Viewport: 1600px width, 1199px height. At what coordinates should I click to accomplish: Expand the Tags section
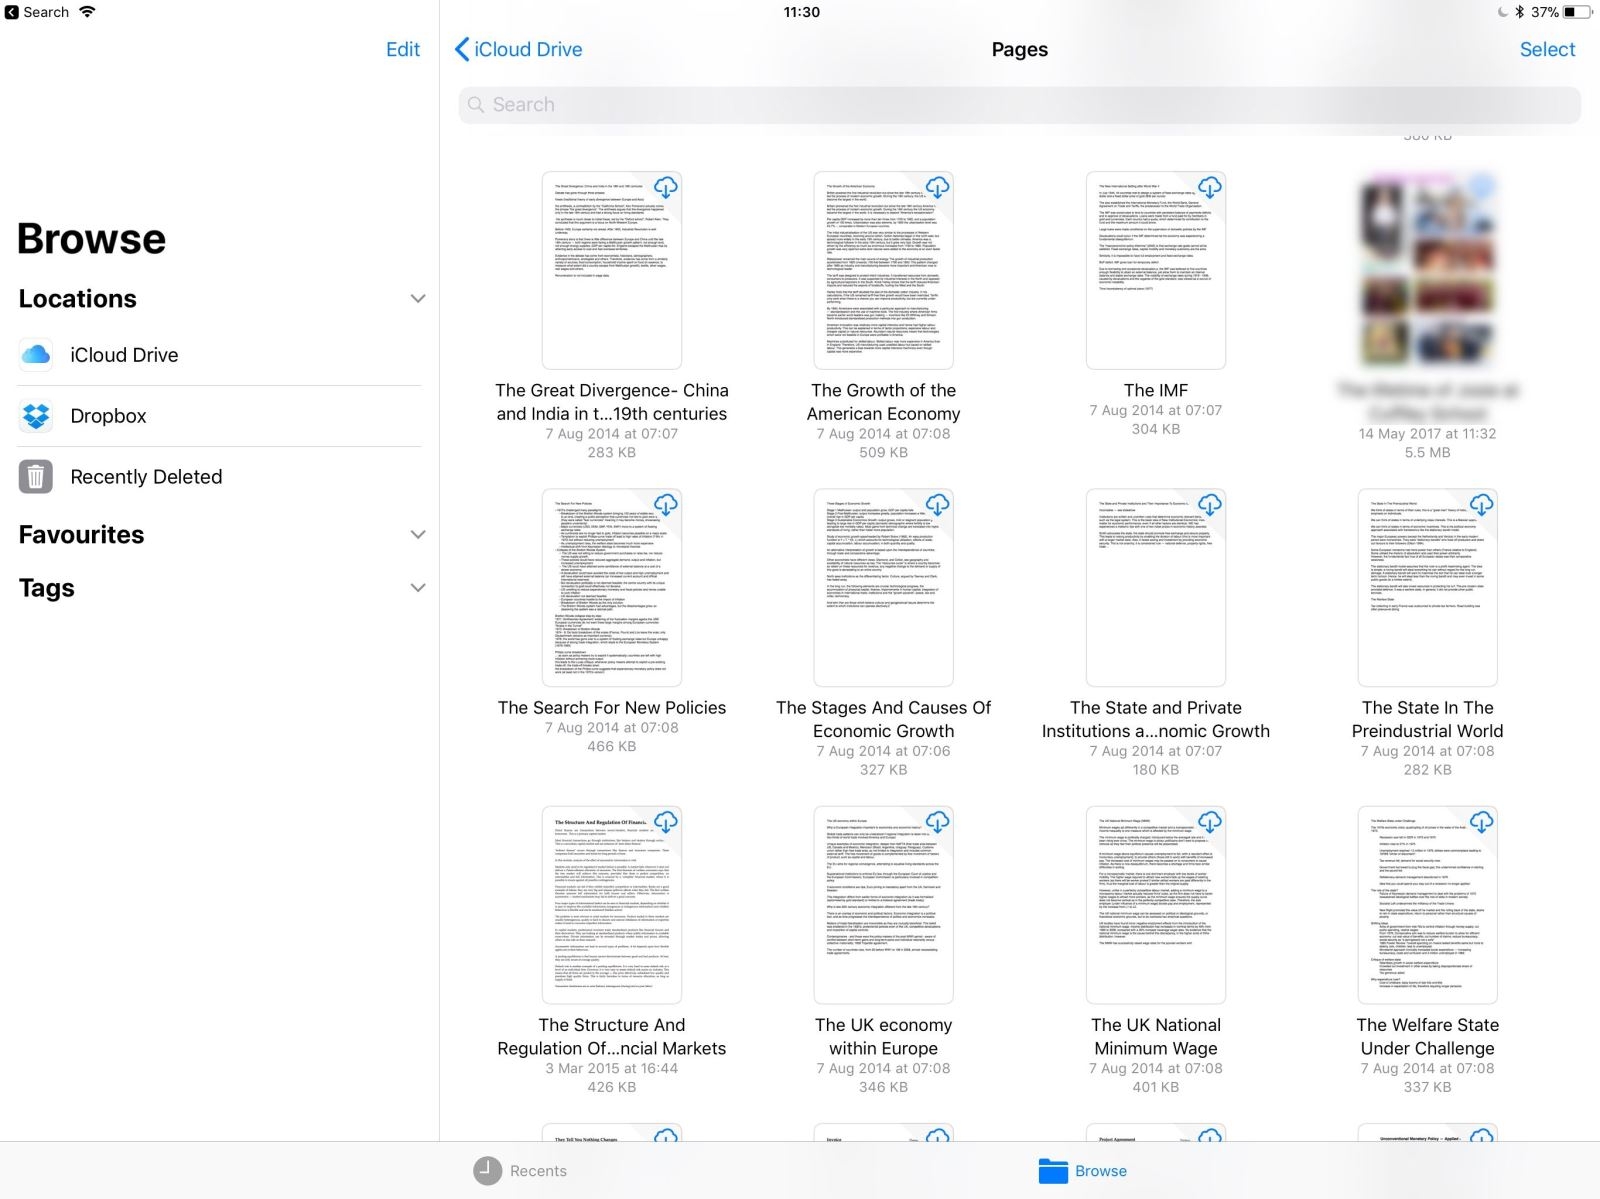(417, 588)
